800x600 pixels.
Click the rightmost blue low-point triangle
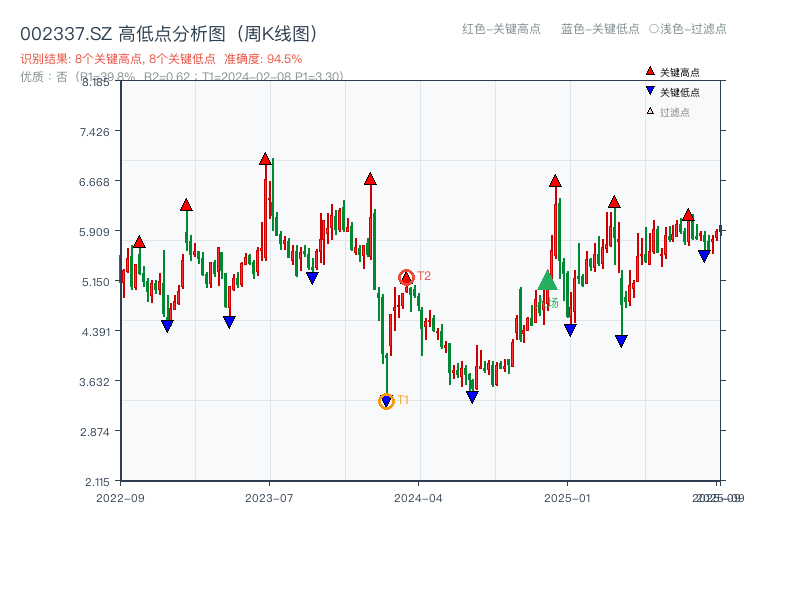[703, 256]
